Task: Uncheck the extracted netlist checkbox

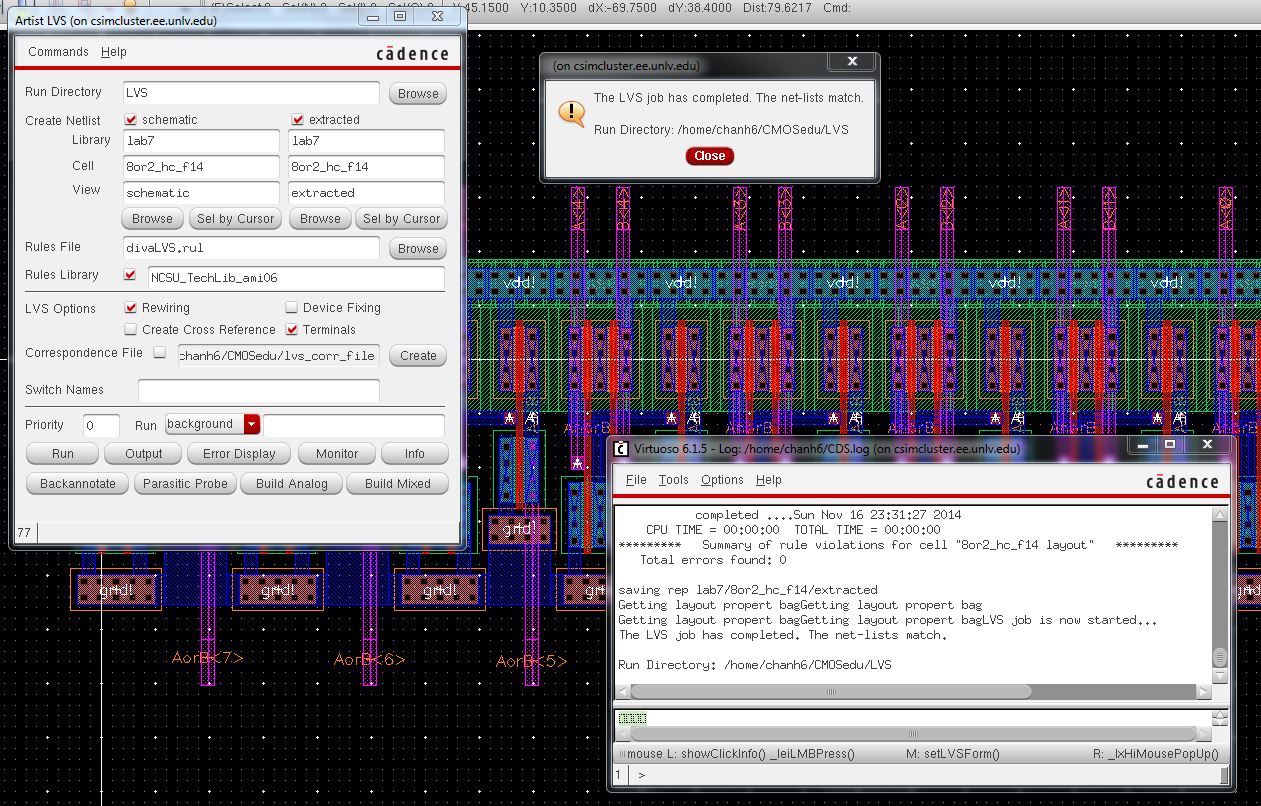Action: coord(297,120)
